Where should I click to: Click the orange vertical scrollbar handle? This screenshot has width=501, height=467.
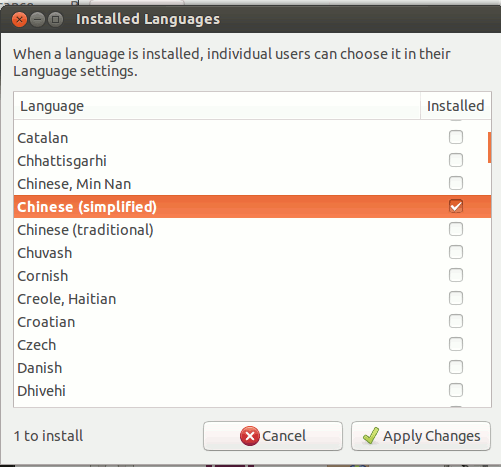489,147
